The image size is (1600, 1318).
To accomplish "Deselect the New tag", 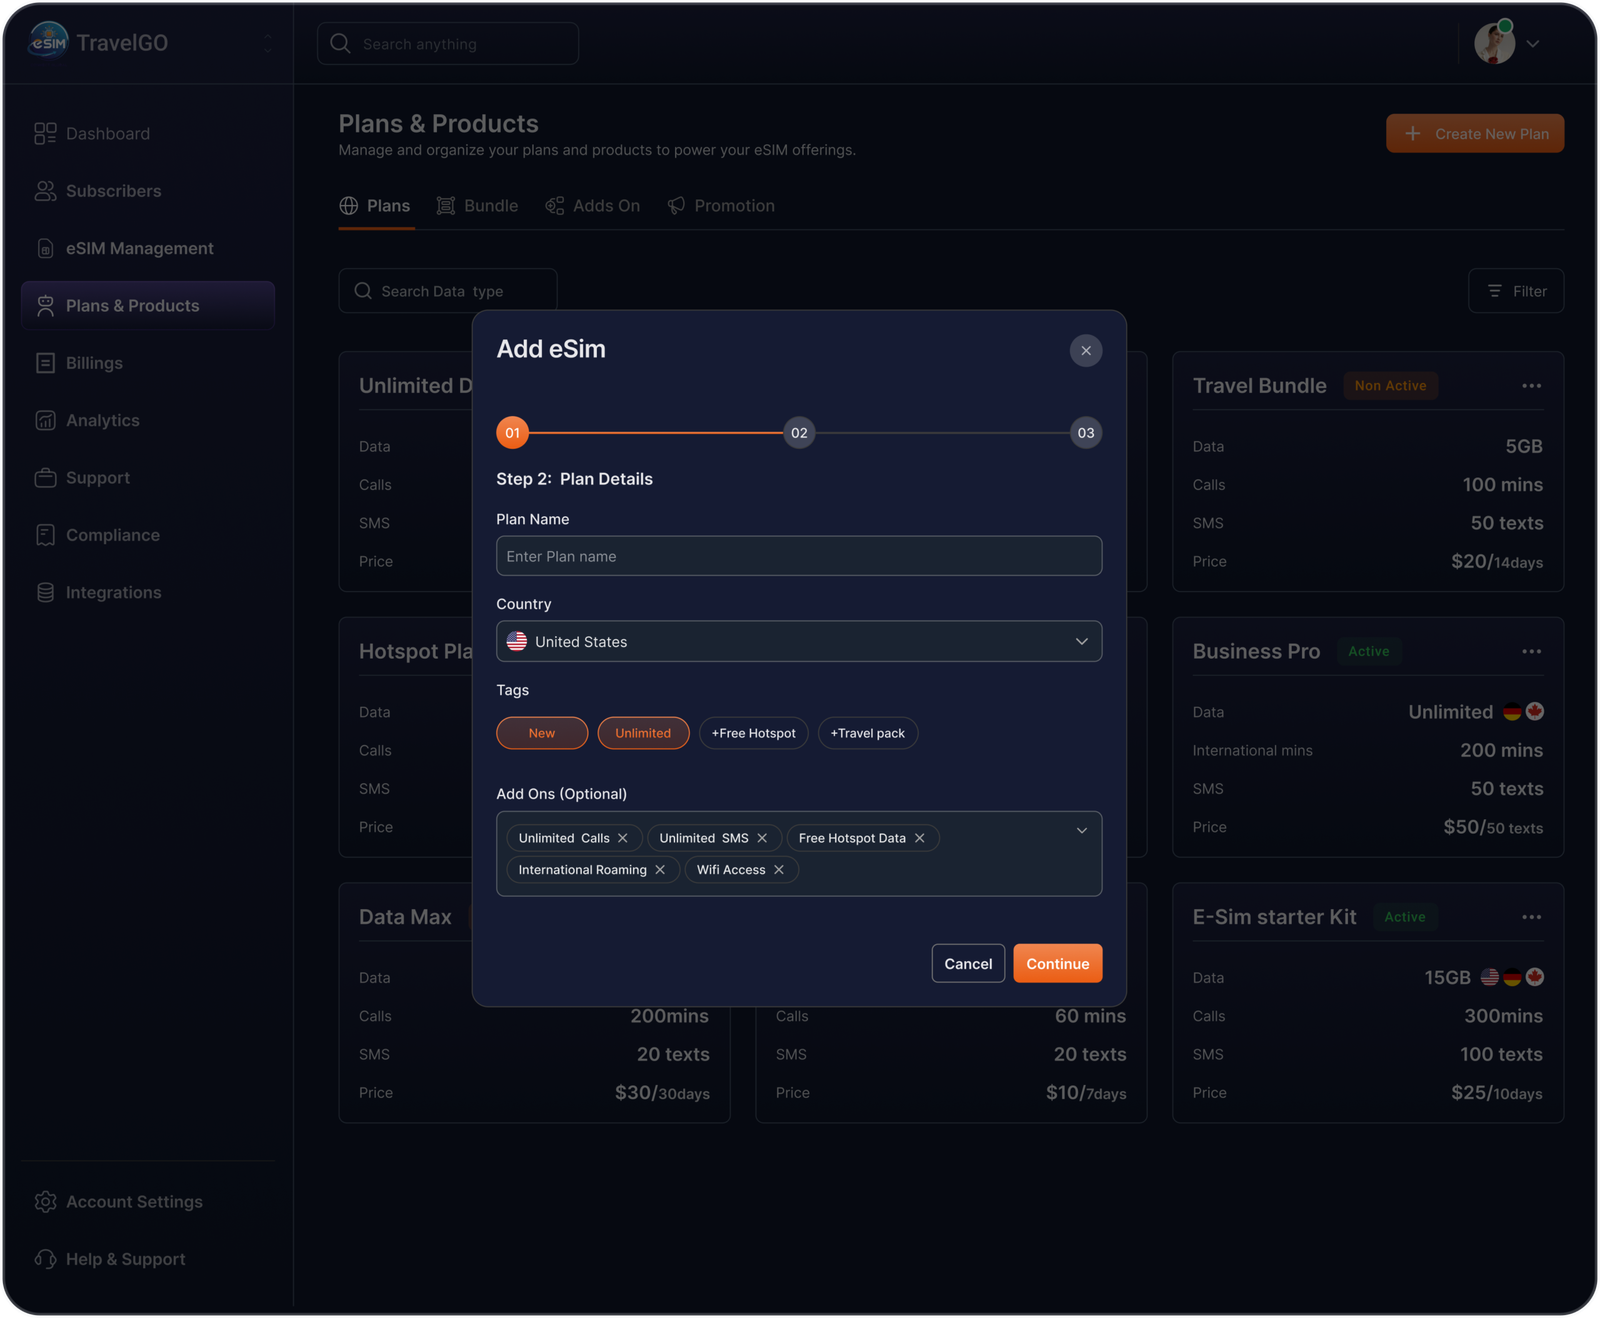I will [542, 733].
